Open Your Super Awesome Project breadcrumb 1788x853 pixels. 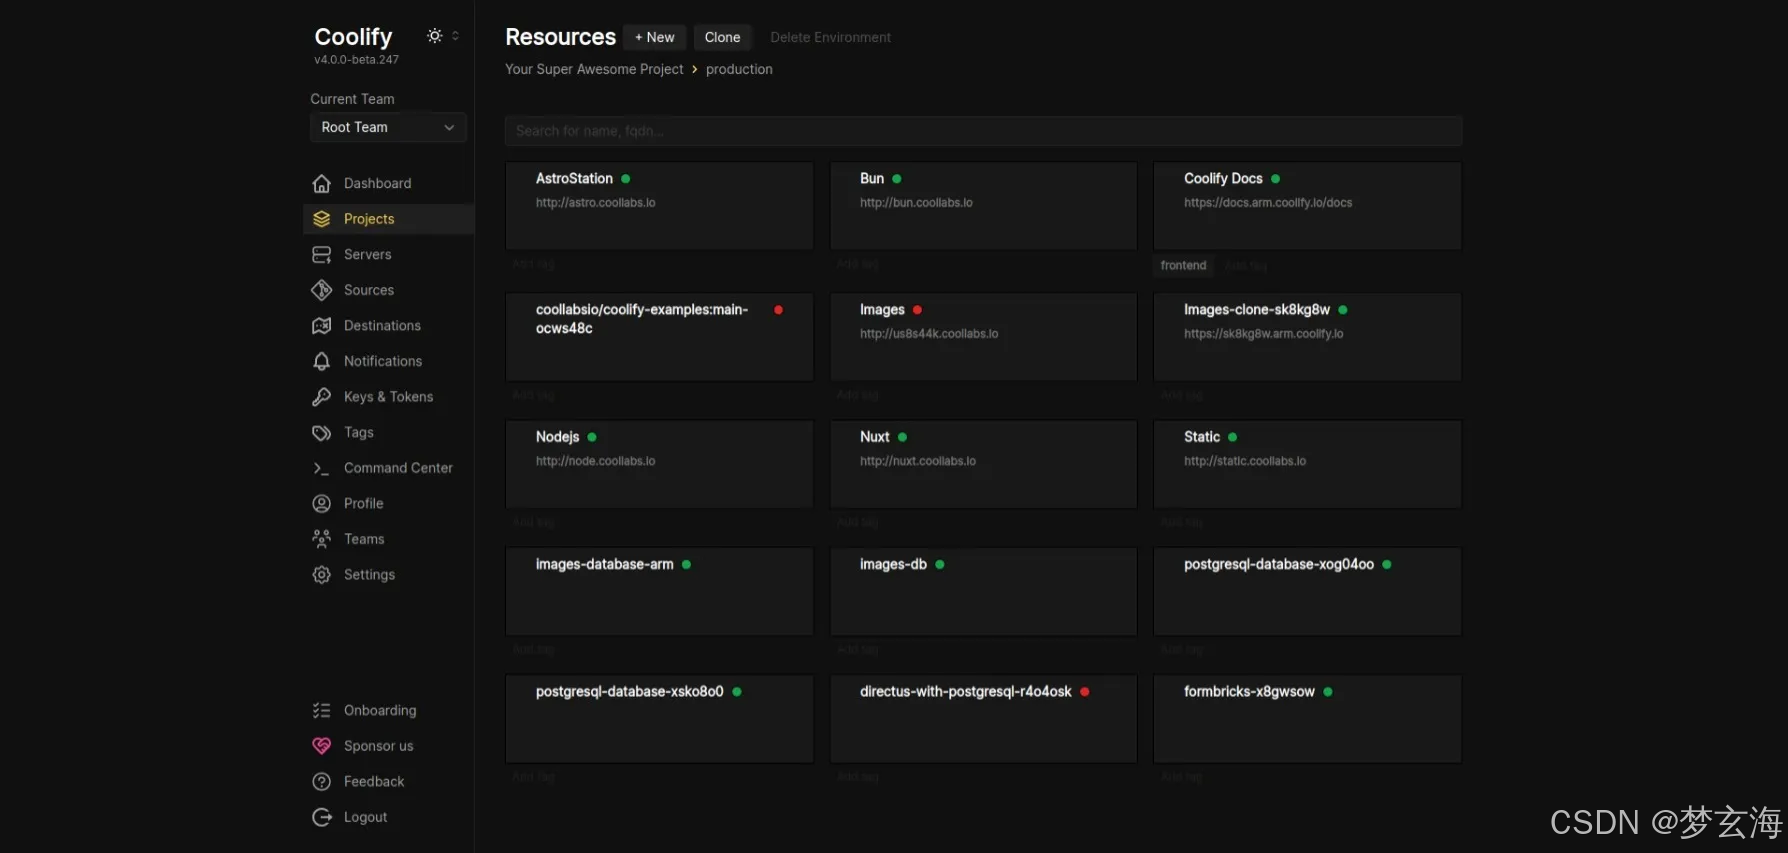(x=594, y=69)
